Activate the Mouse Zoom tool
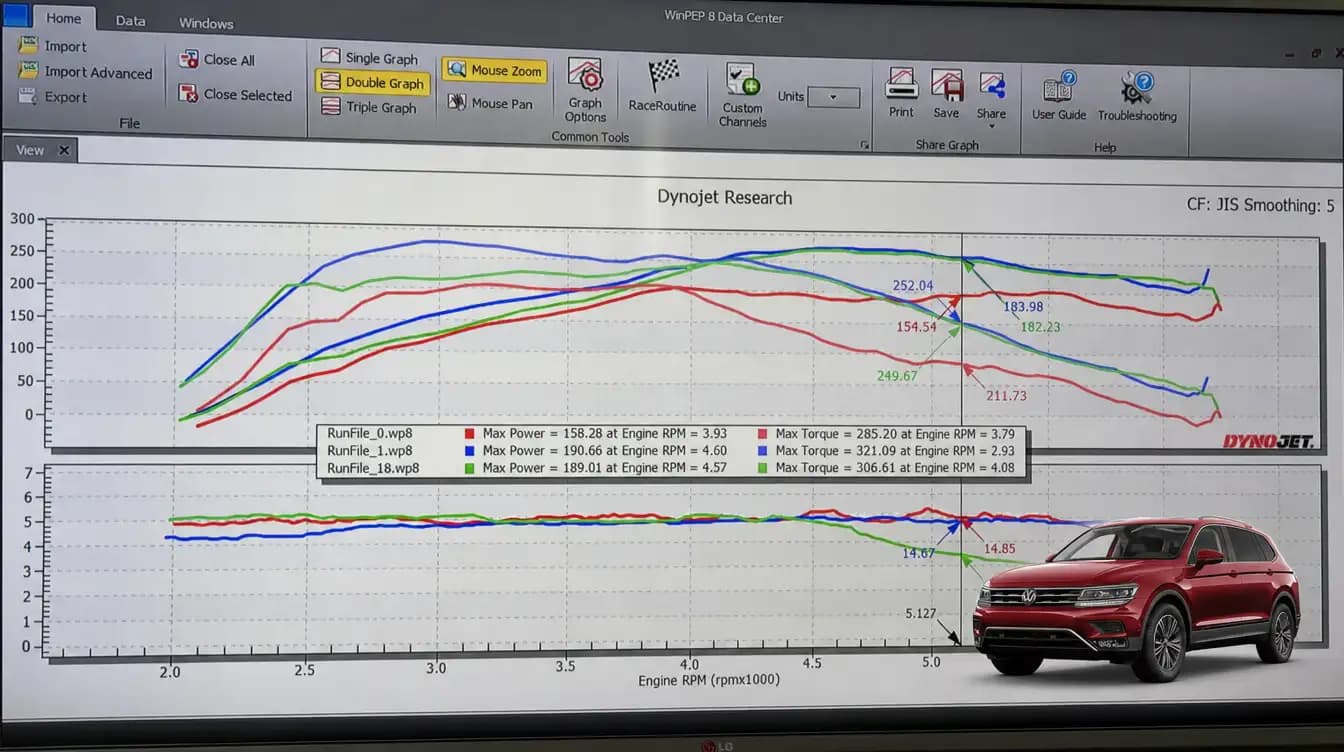The height and width of the screenshot is (752, 1344). tap(494, 70)
